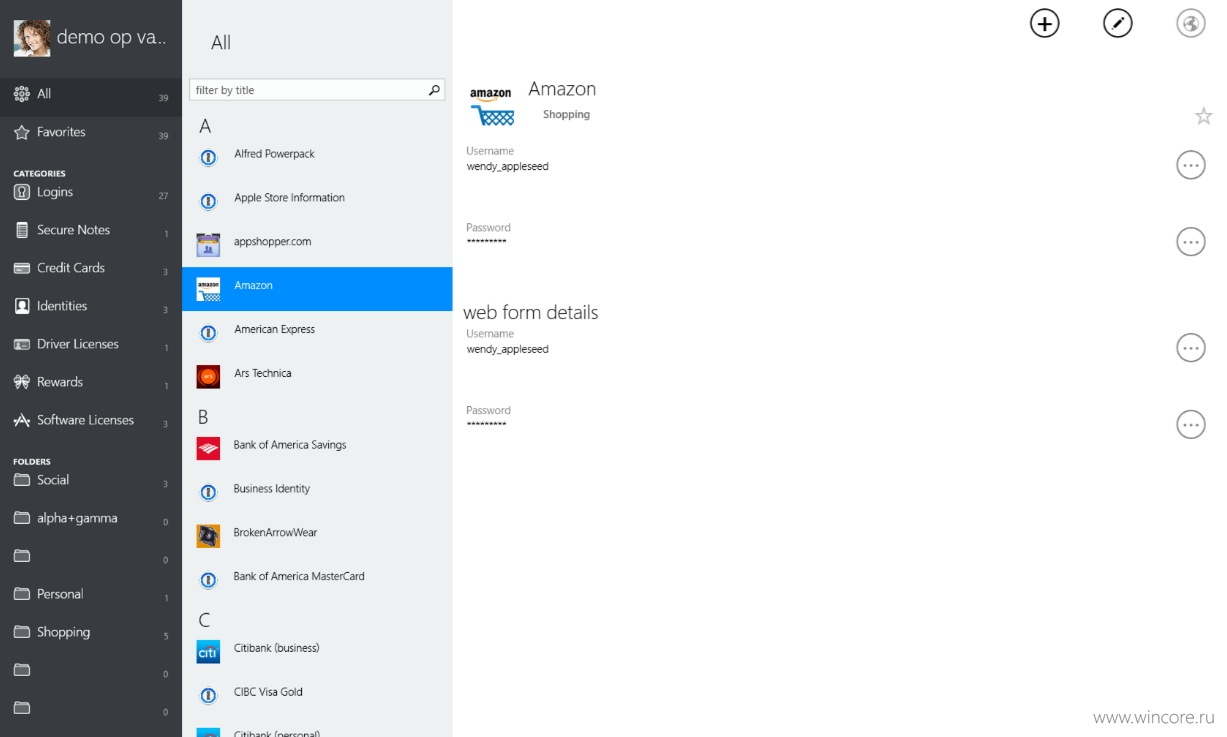Select the Alfred Powerpack entry

(x=317, y=157)
